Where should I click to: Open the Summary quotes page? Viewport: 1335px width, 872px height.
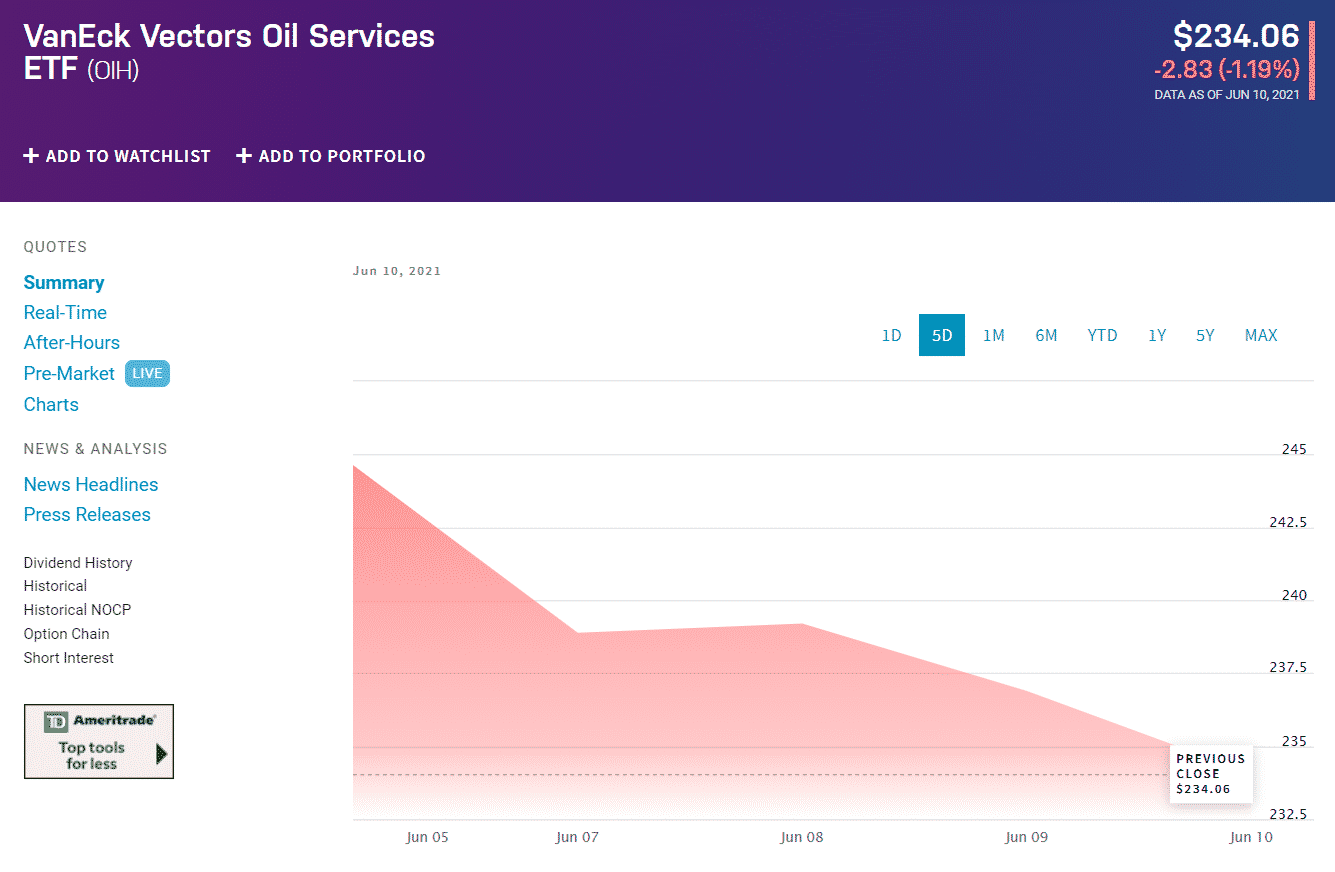tap(64, 283)
